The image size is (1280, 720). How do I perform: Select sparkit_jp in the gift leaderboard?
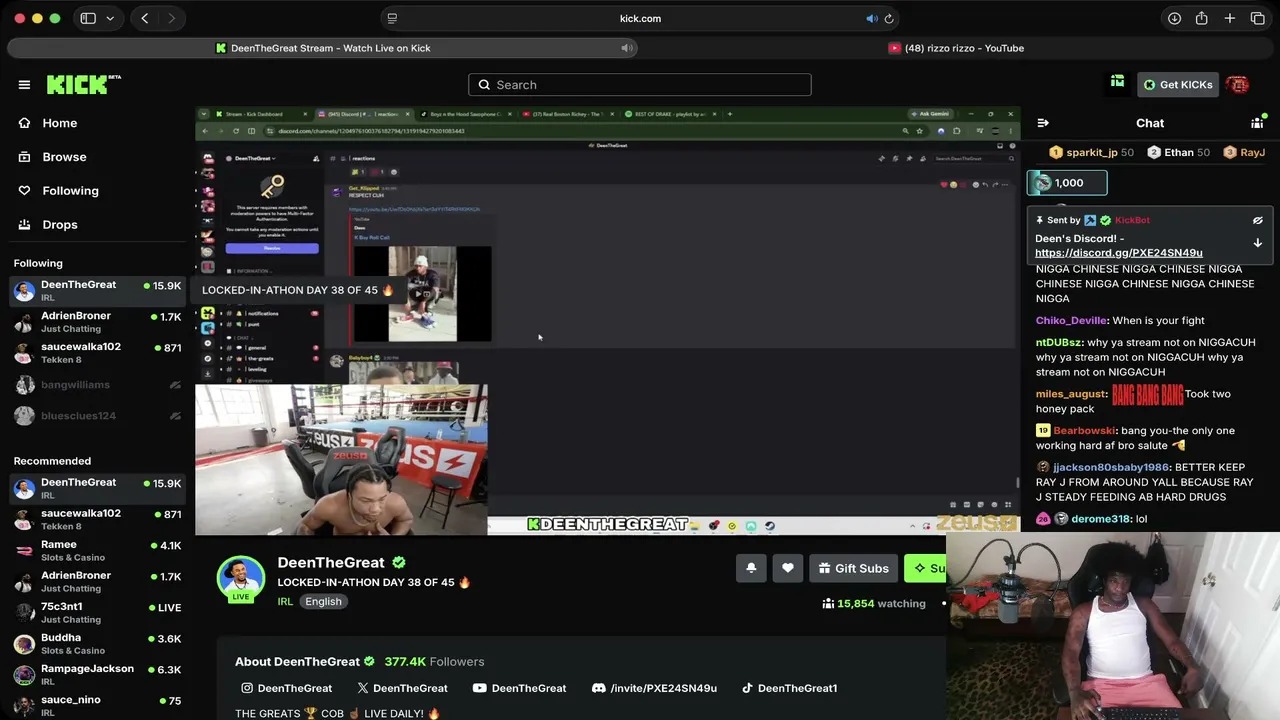pyautogui.click(x=1091, y=152)
